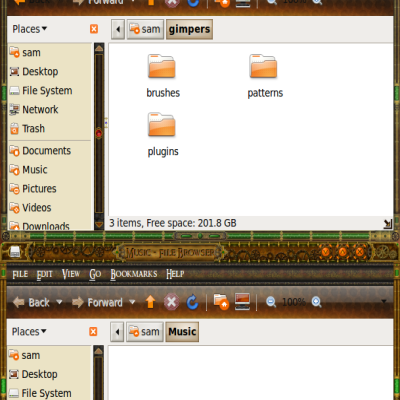The height and width of the screenshot is (400, 400).
Task: Click Music path button
Action: [x=182, y=332]
